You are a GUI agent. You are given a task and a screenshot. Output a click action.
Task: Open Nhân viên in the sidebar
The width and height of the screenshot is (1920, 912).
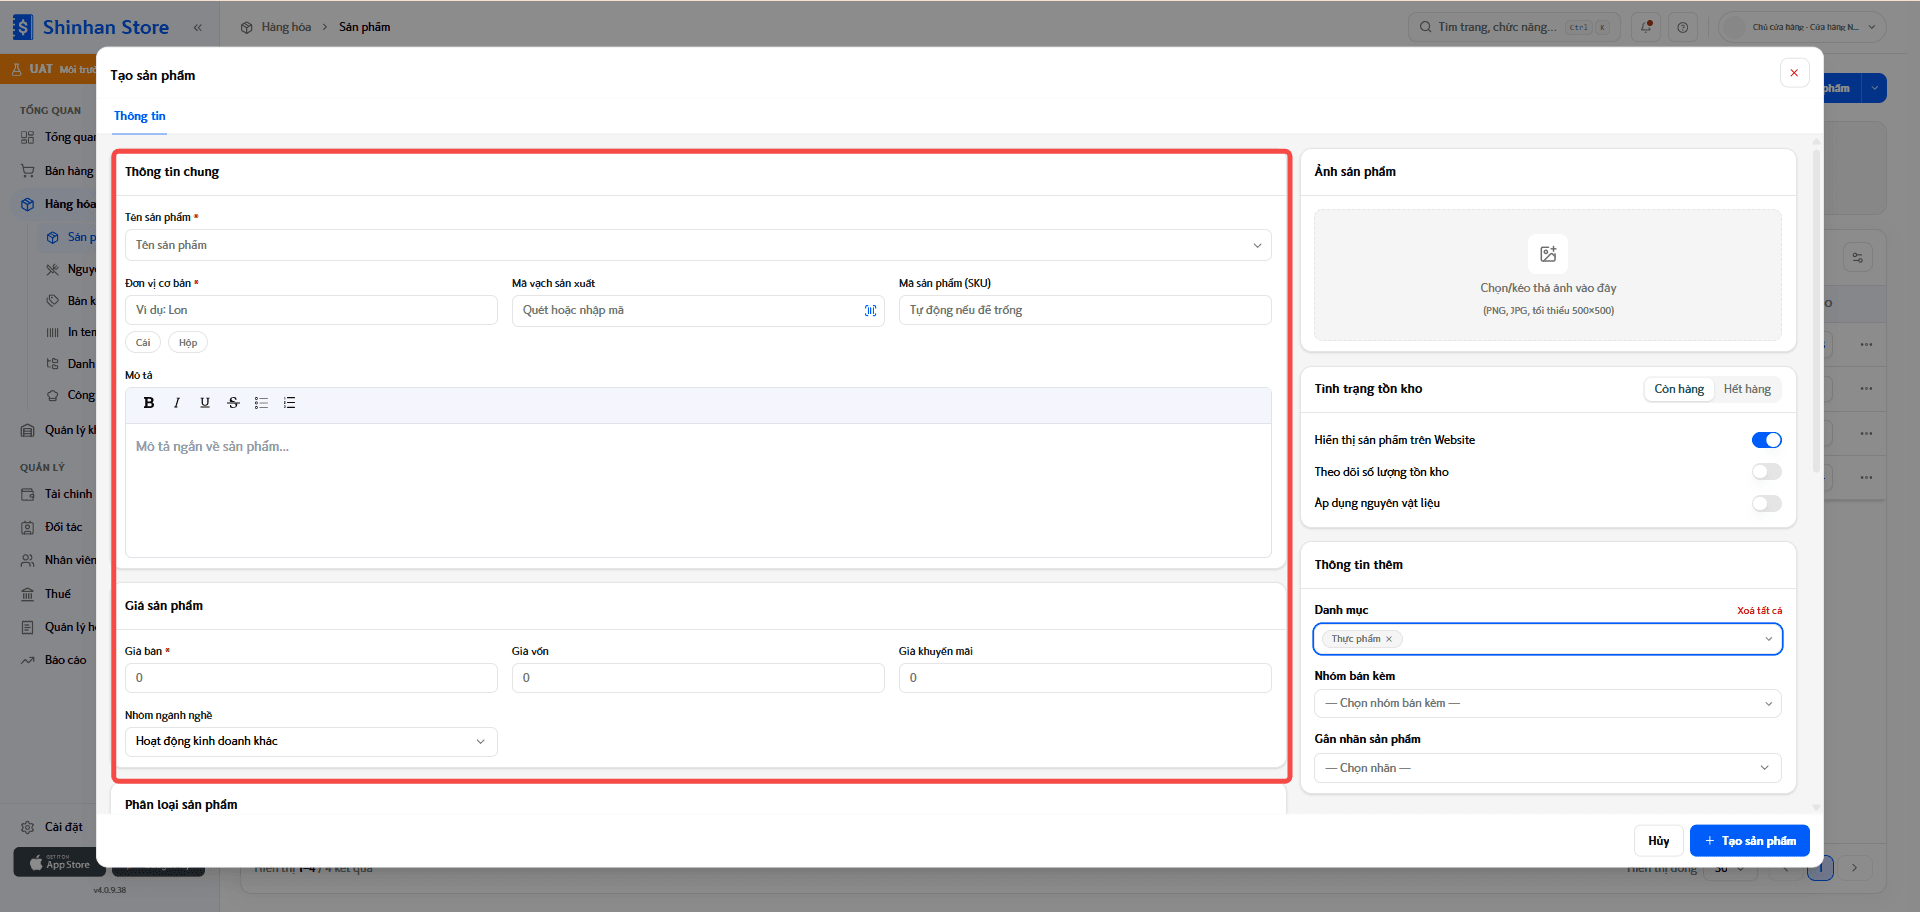click(x=58, y=560)
